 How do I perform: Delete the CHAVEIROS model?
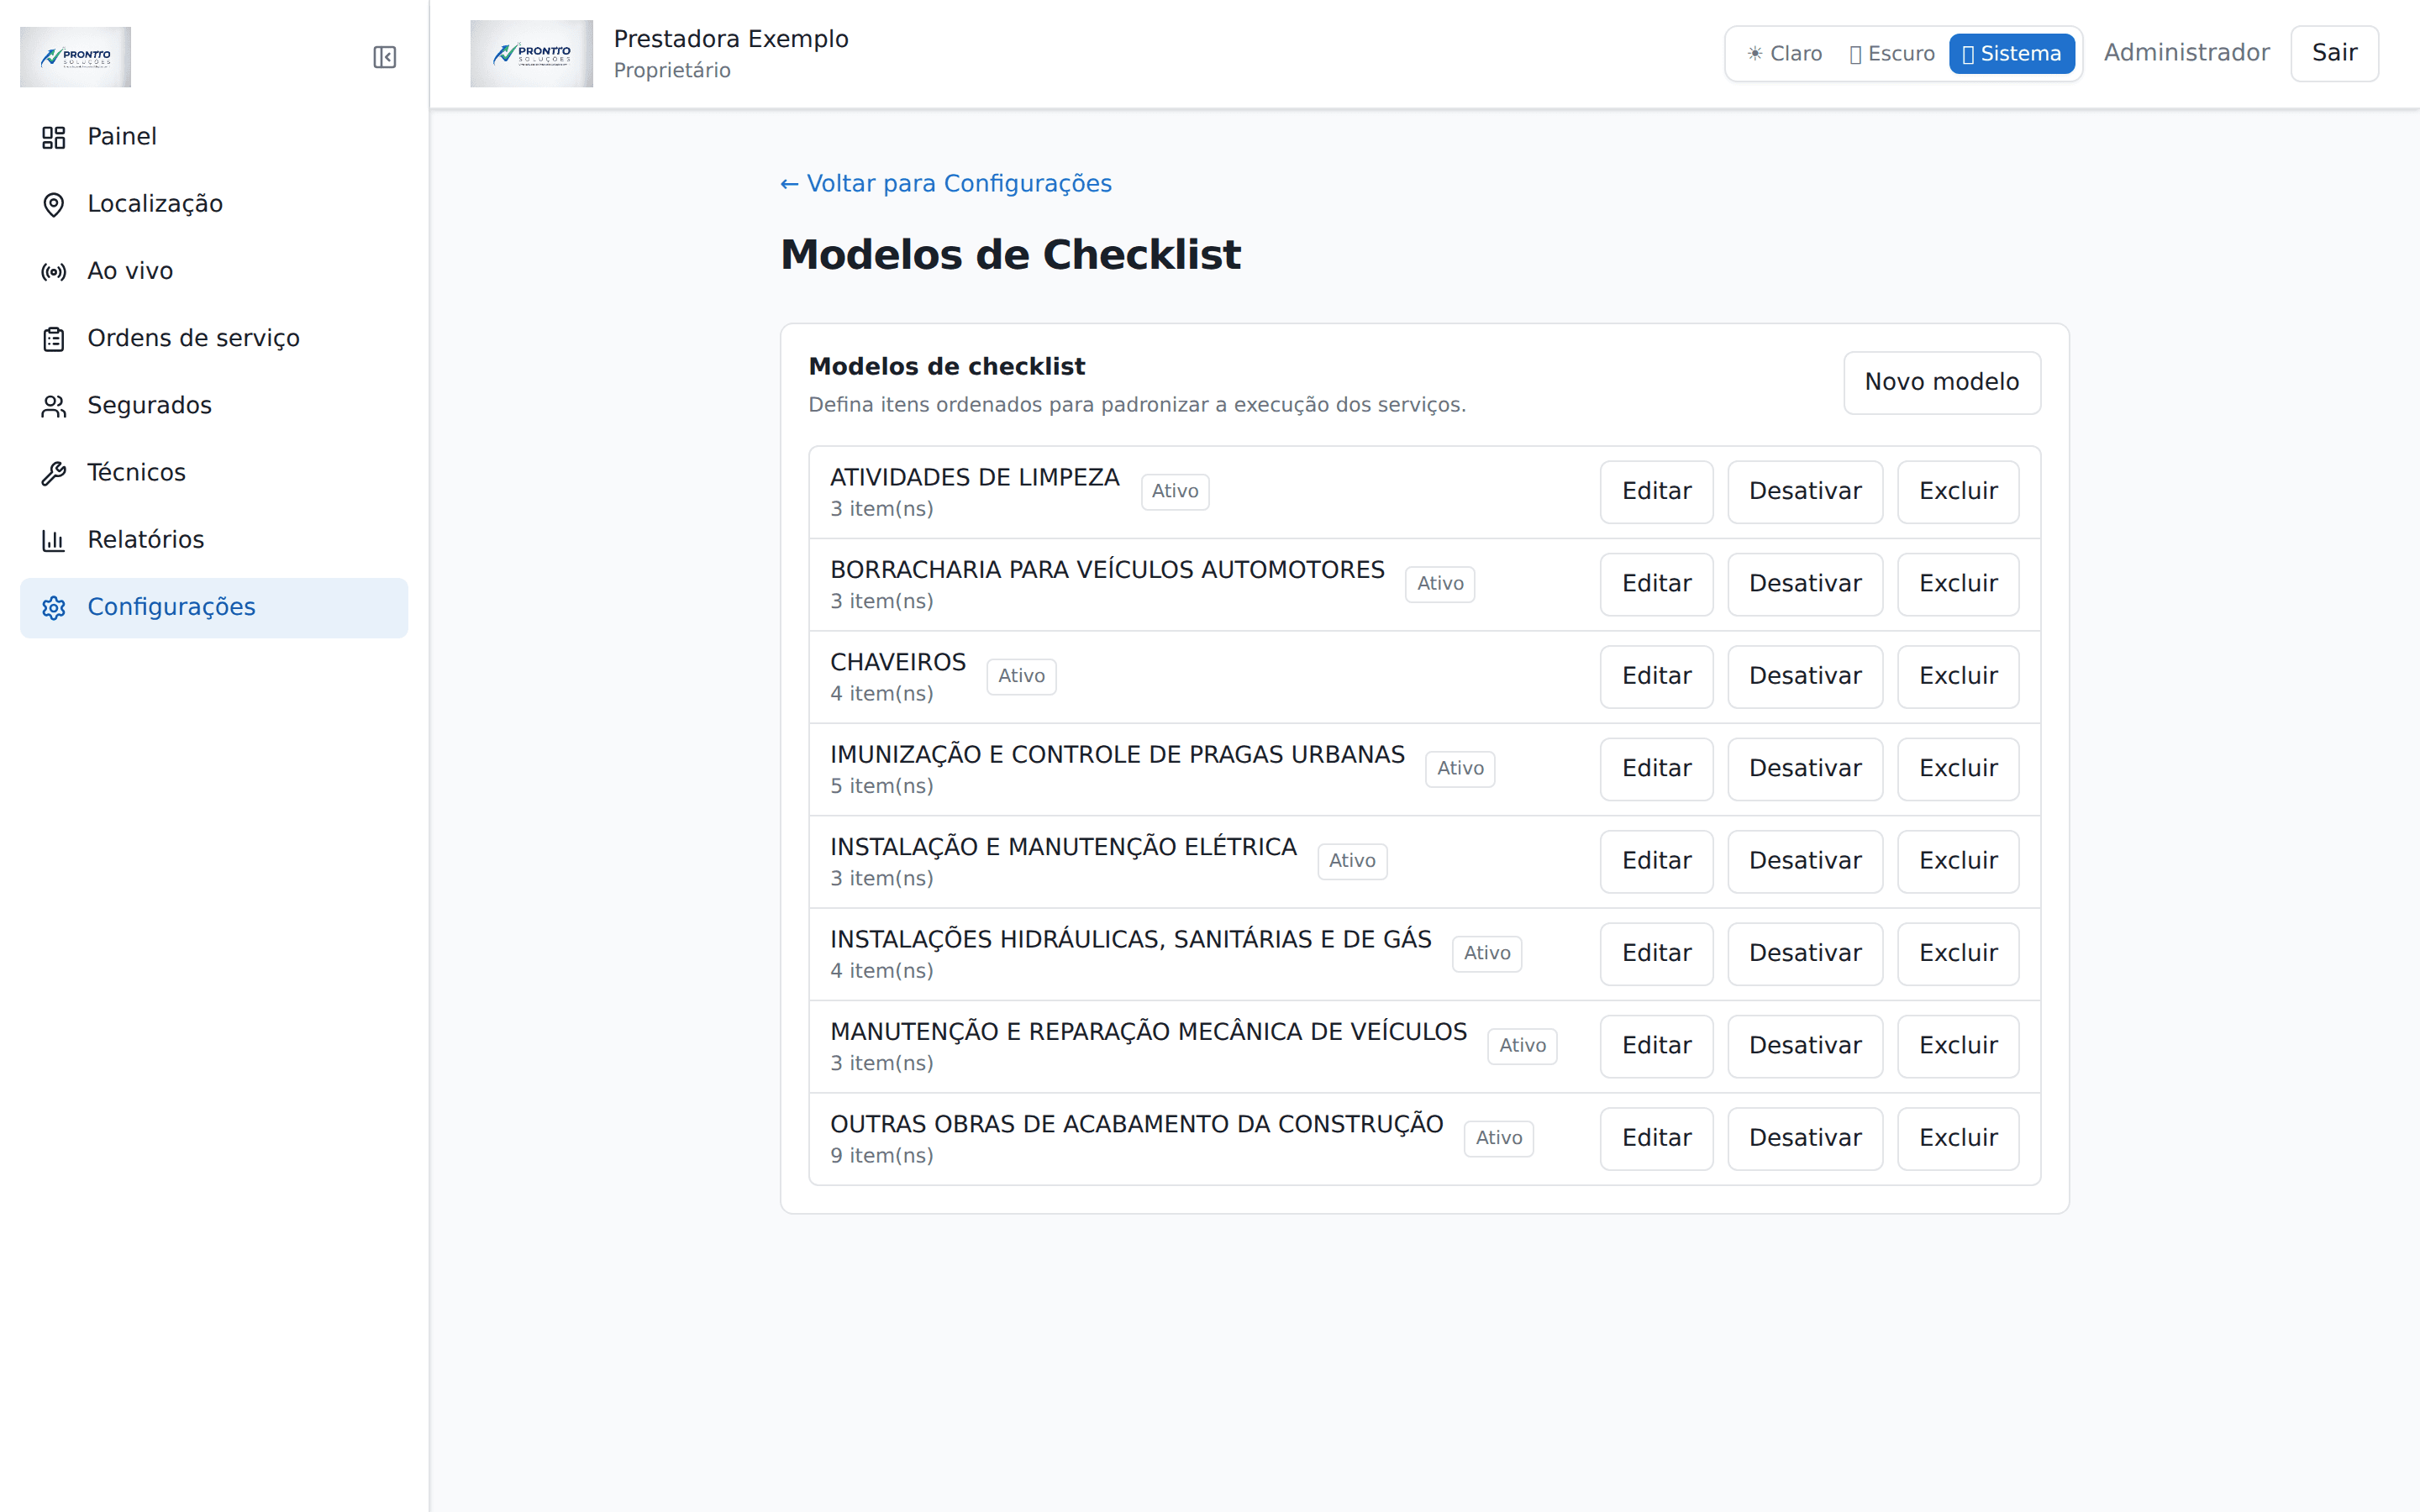tap(1958, 676)
